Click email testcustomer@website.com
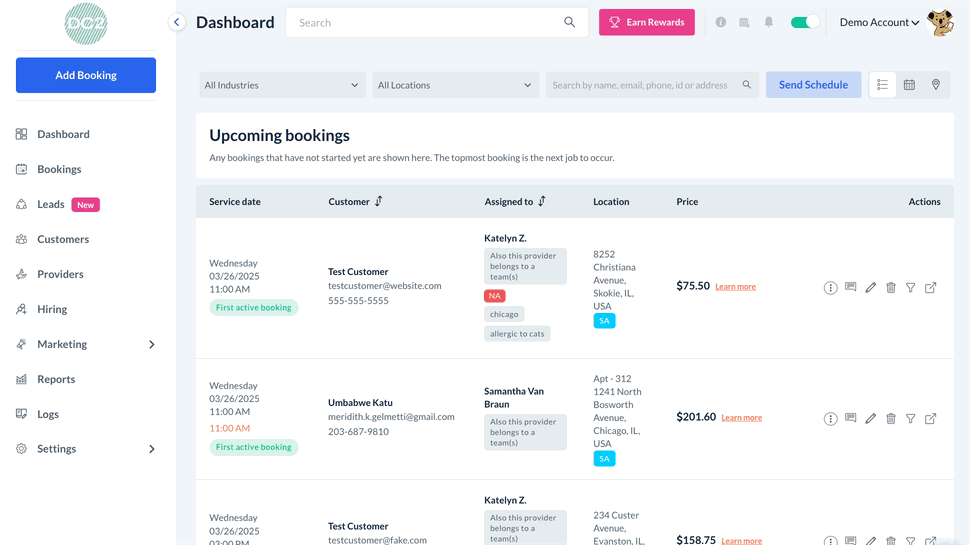The width and height of the screenshot is (970, 545). pos(384,286)
